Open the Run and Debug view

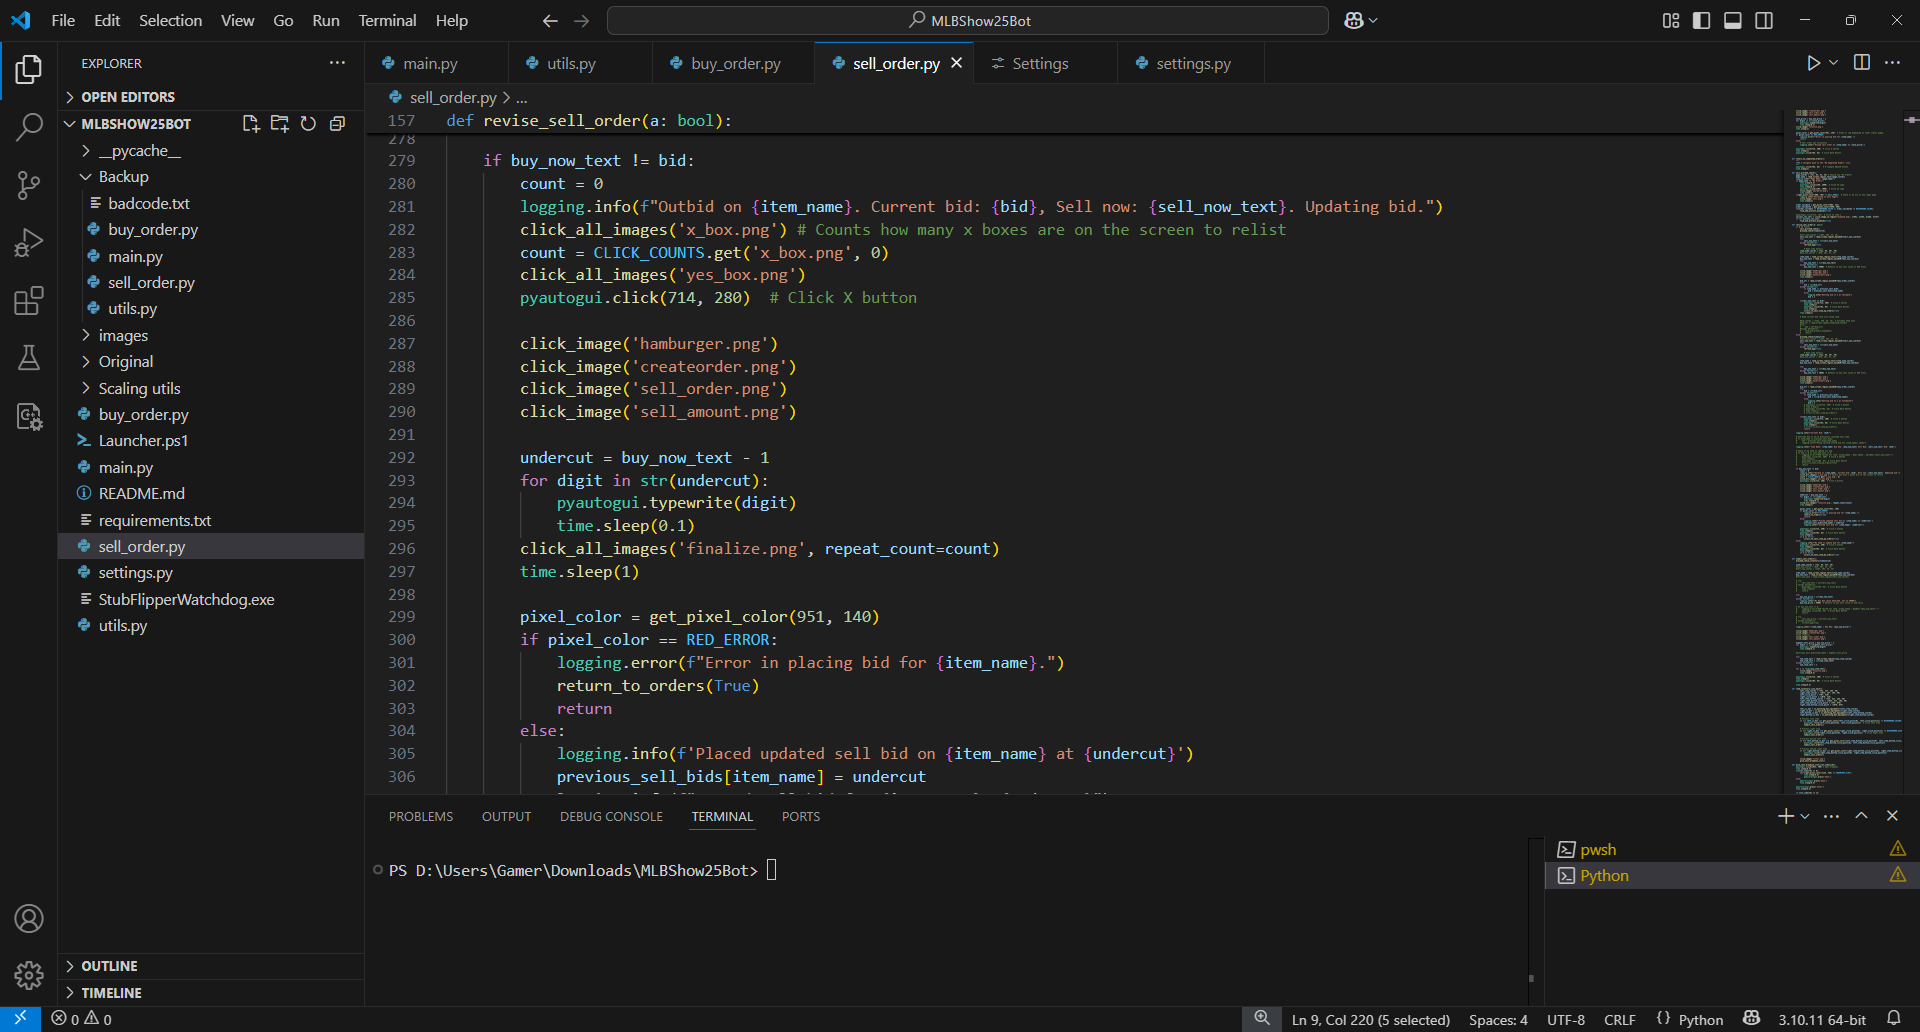click(x=29, y=242)
